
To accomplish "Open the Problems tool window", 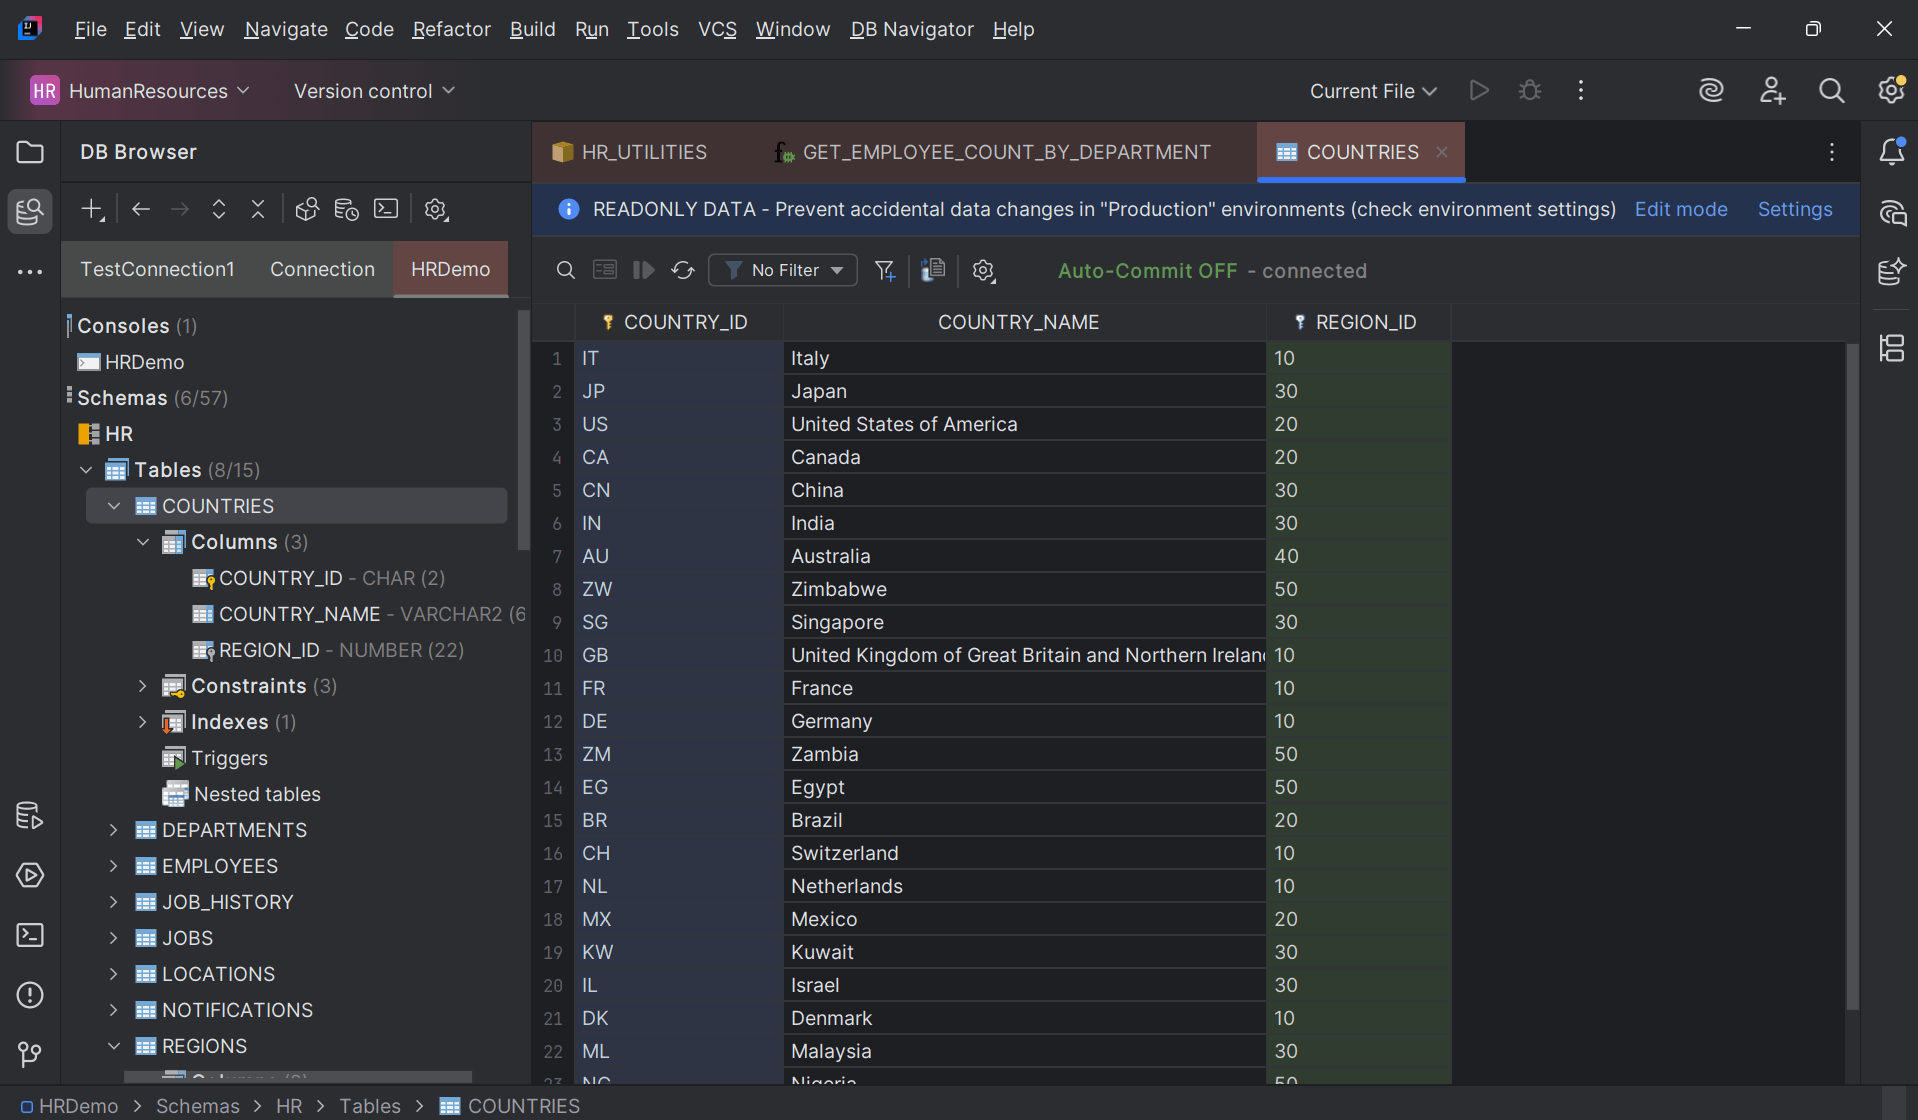I will click(30, 995).
